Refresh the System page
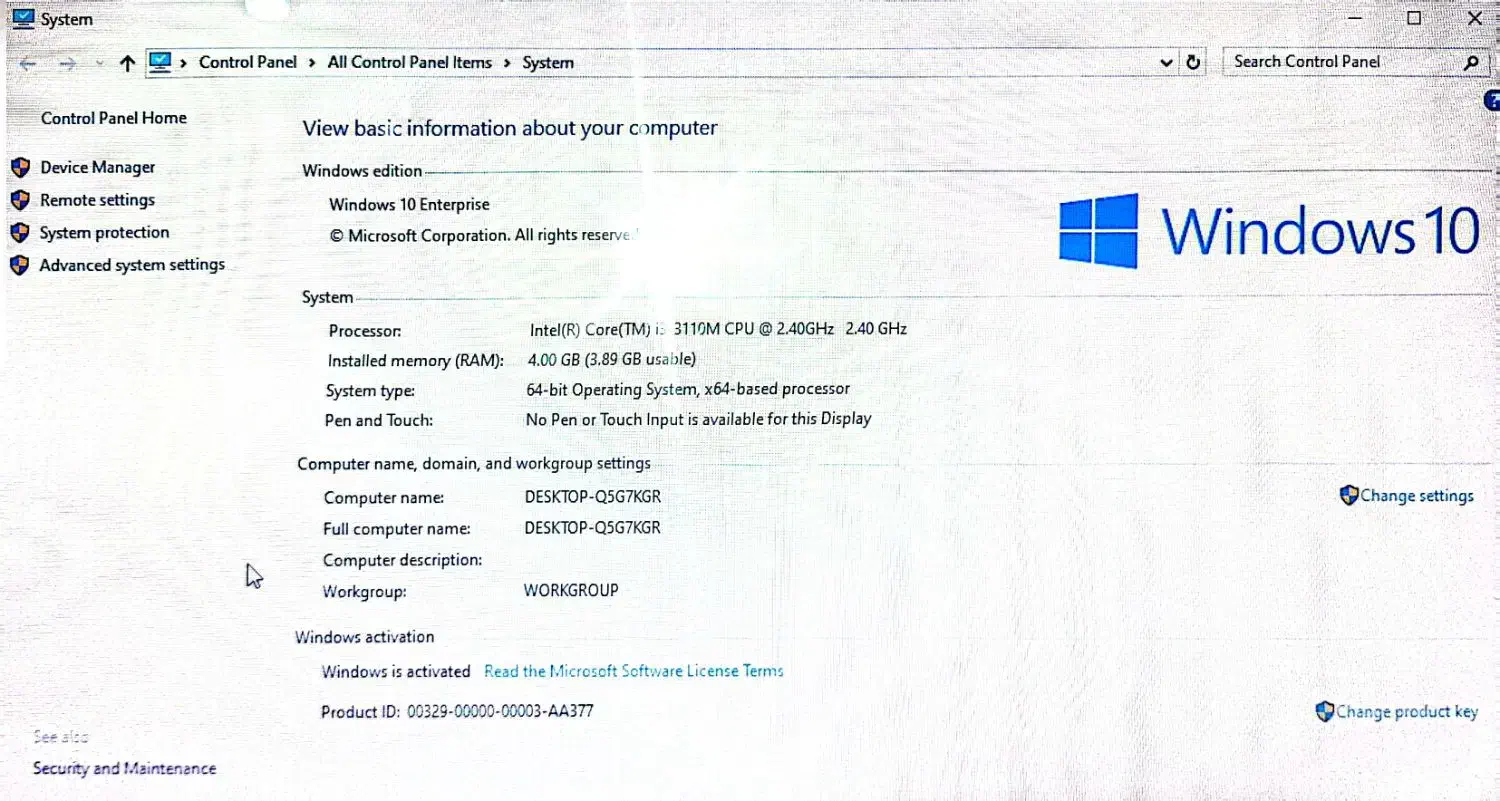 (1193, 62)
